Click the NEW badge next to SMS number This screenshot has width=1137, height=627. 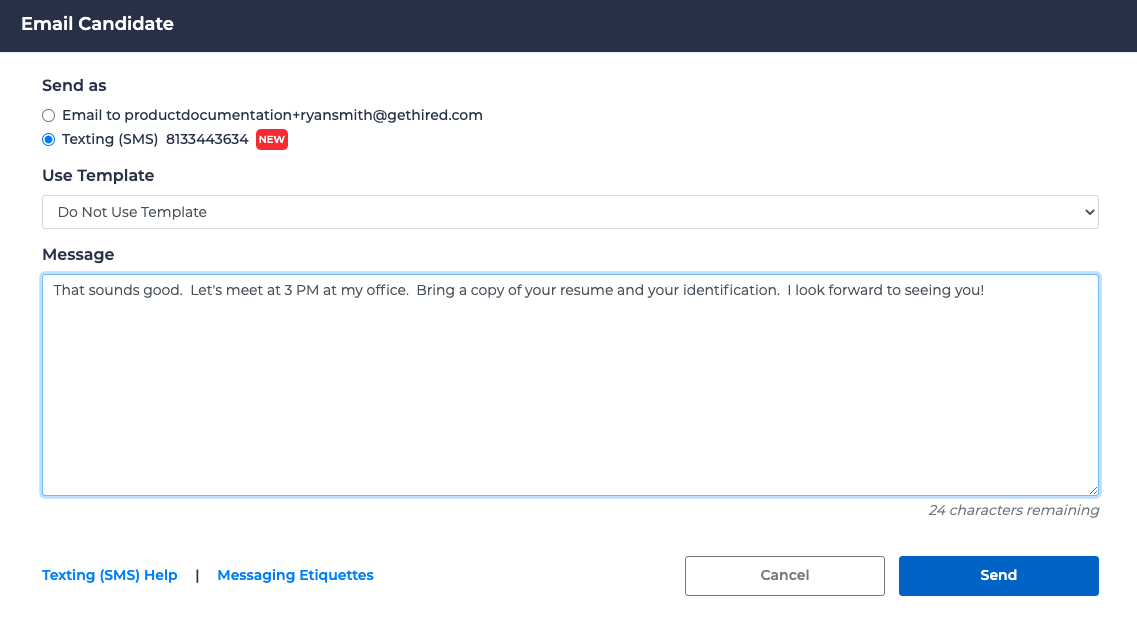click(x=271, y=140)
